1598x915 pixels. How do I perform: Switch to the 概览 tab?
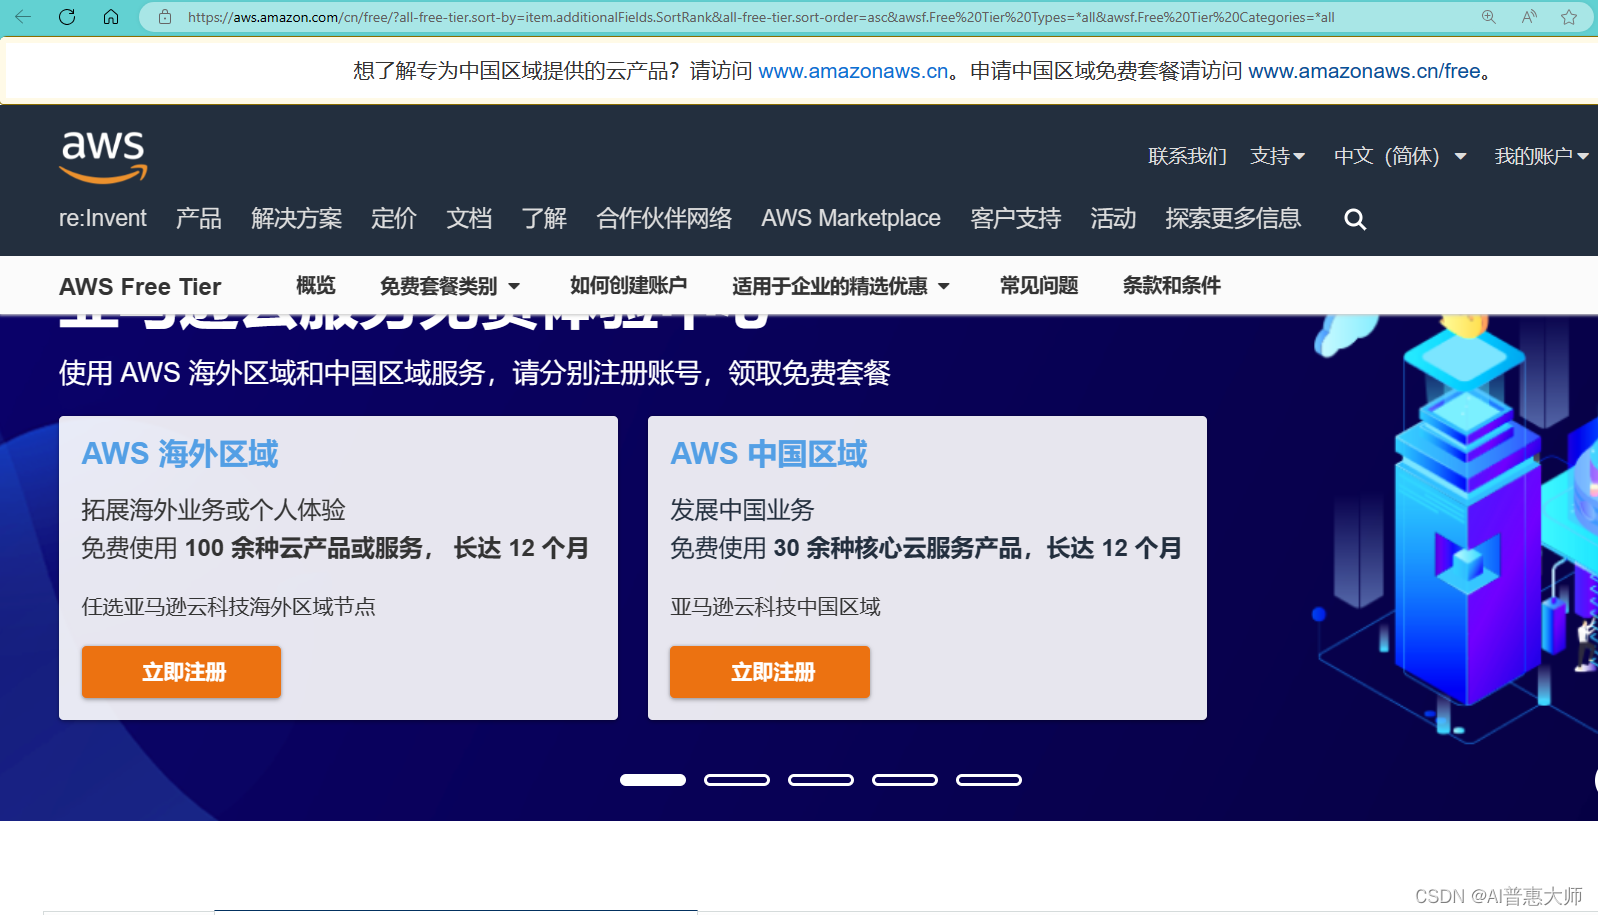click(x=316, y=286)
